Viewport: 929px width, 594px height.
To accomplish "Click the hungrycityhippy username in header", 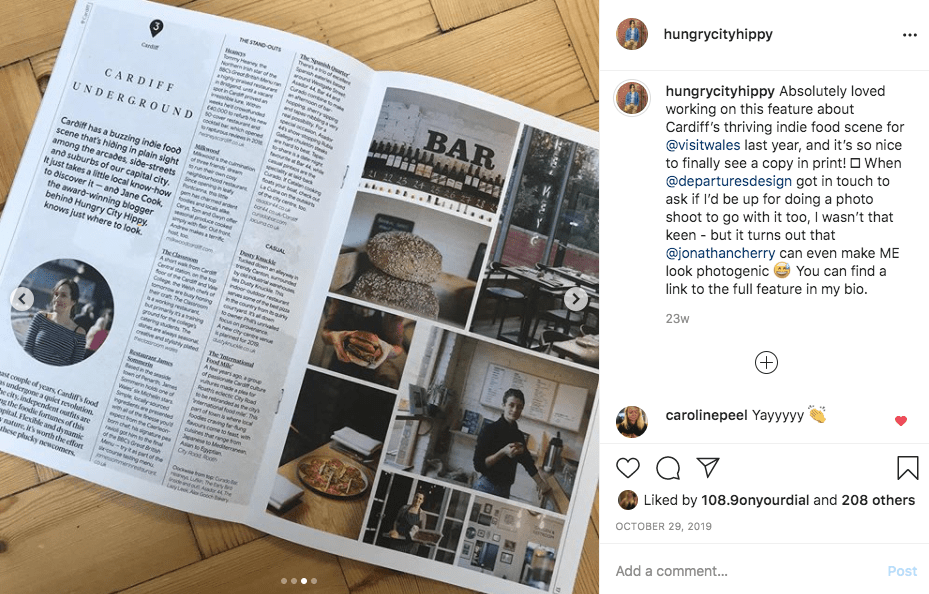I will click(x=717, y=34).
